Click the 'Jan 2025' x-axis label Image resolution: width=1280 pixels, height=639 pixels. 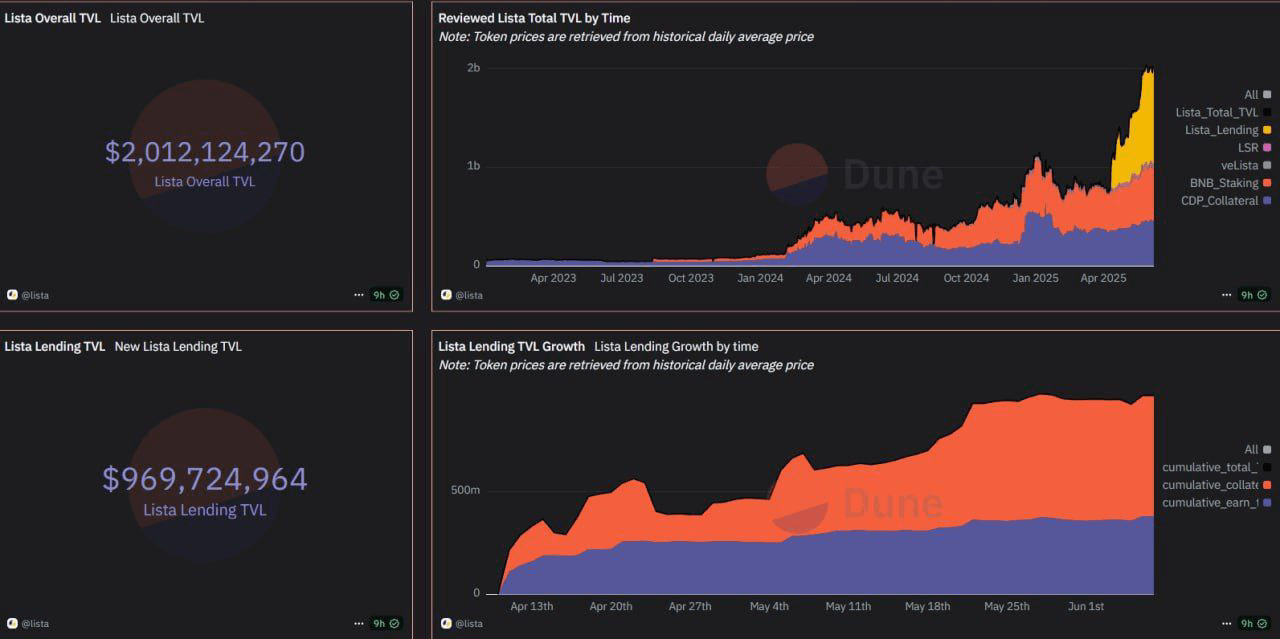1035,278
